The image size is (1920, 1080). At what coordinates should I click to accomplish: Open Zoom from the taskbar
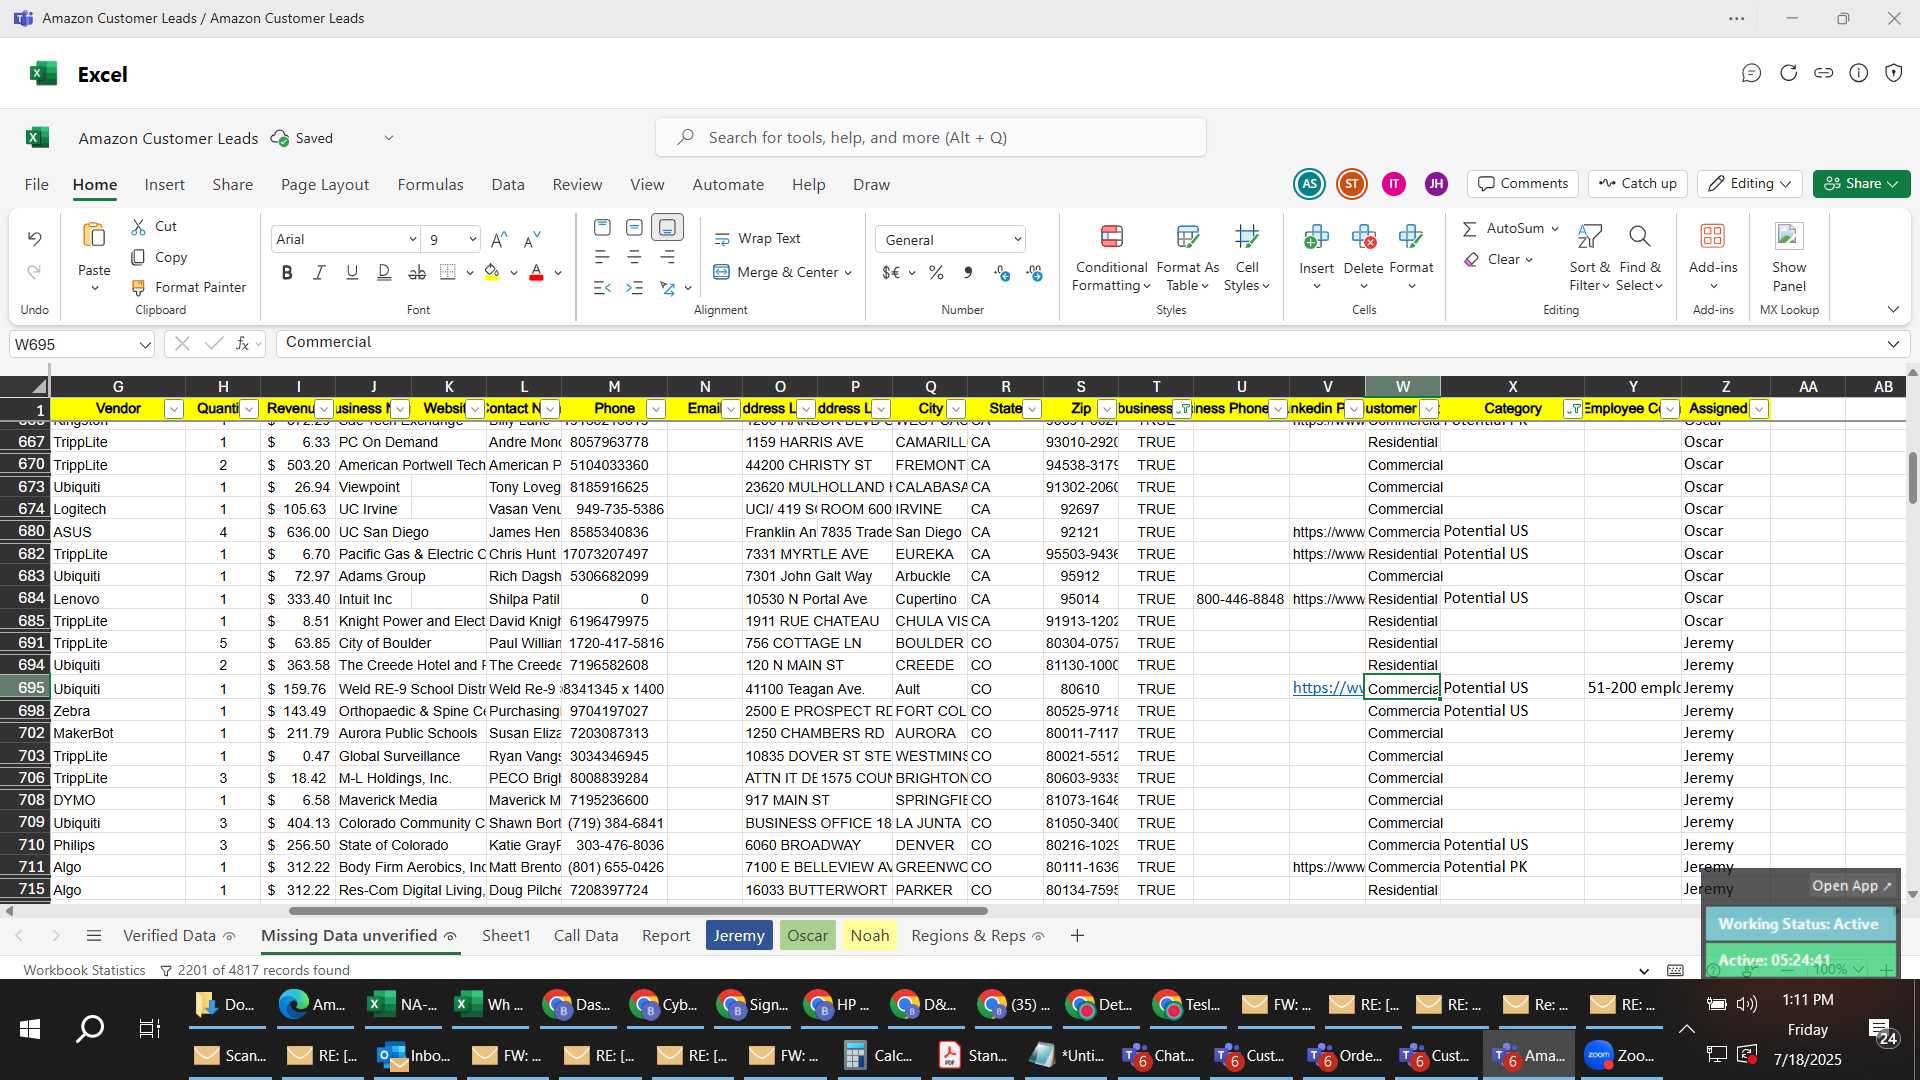[1621, 1055]
